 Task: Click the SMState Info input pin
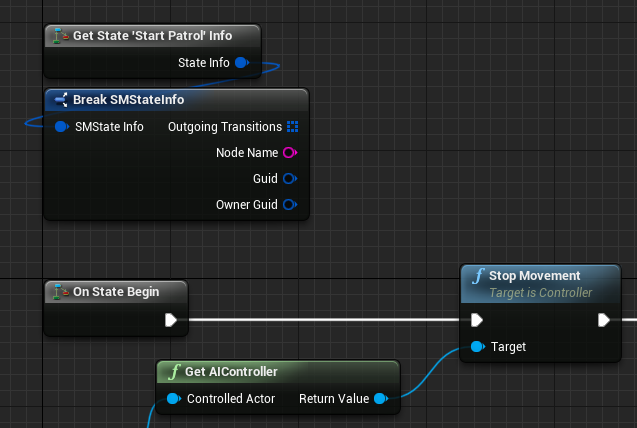(x=61, y=127)
